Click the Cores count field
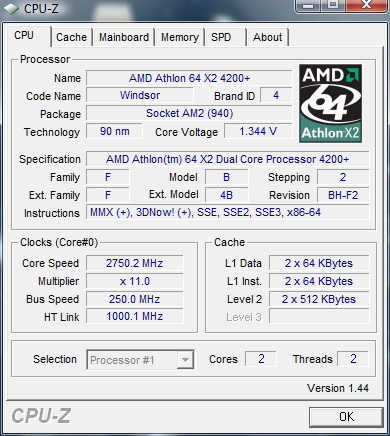 tap(261, 359)
